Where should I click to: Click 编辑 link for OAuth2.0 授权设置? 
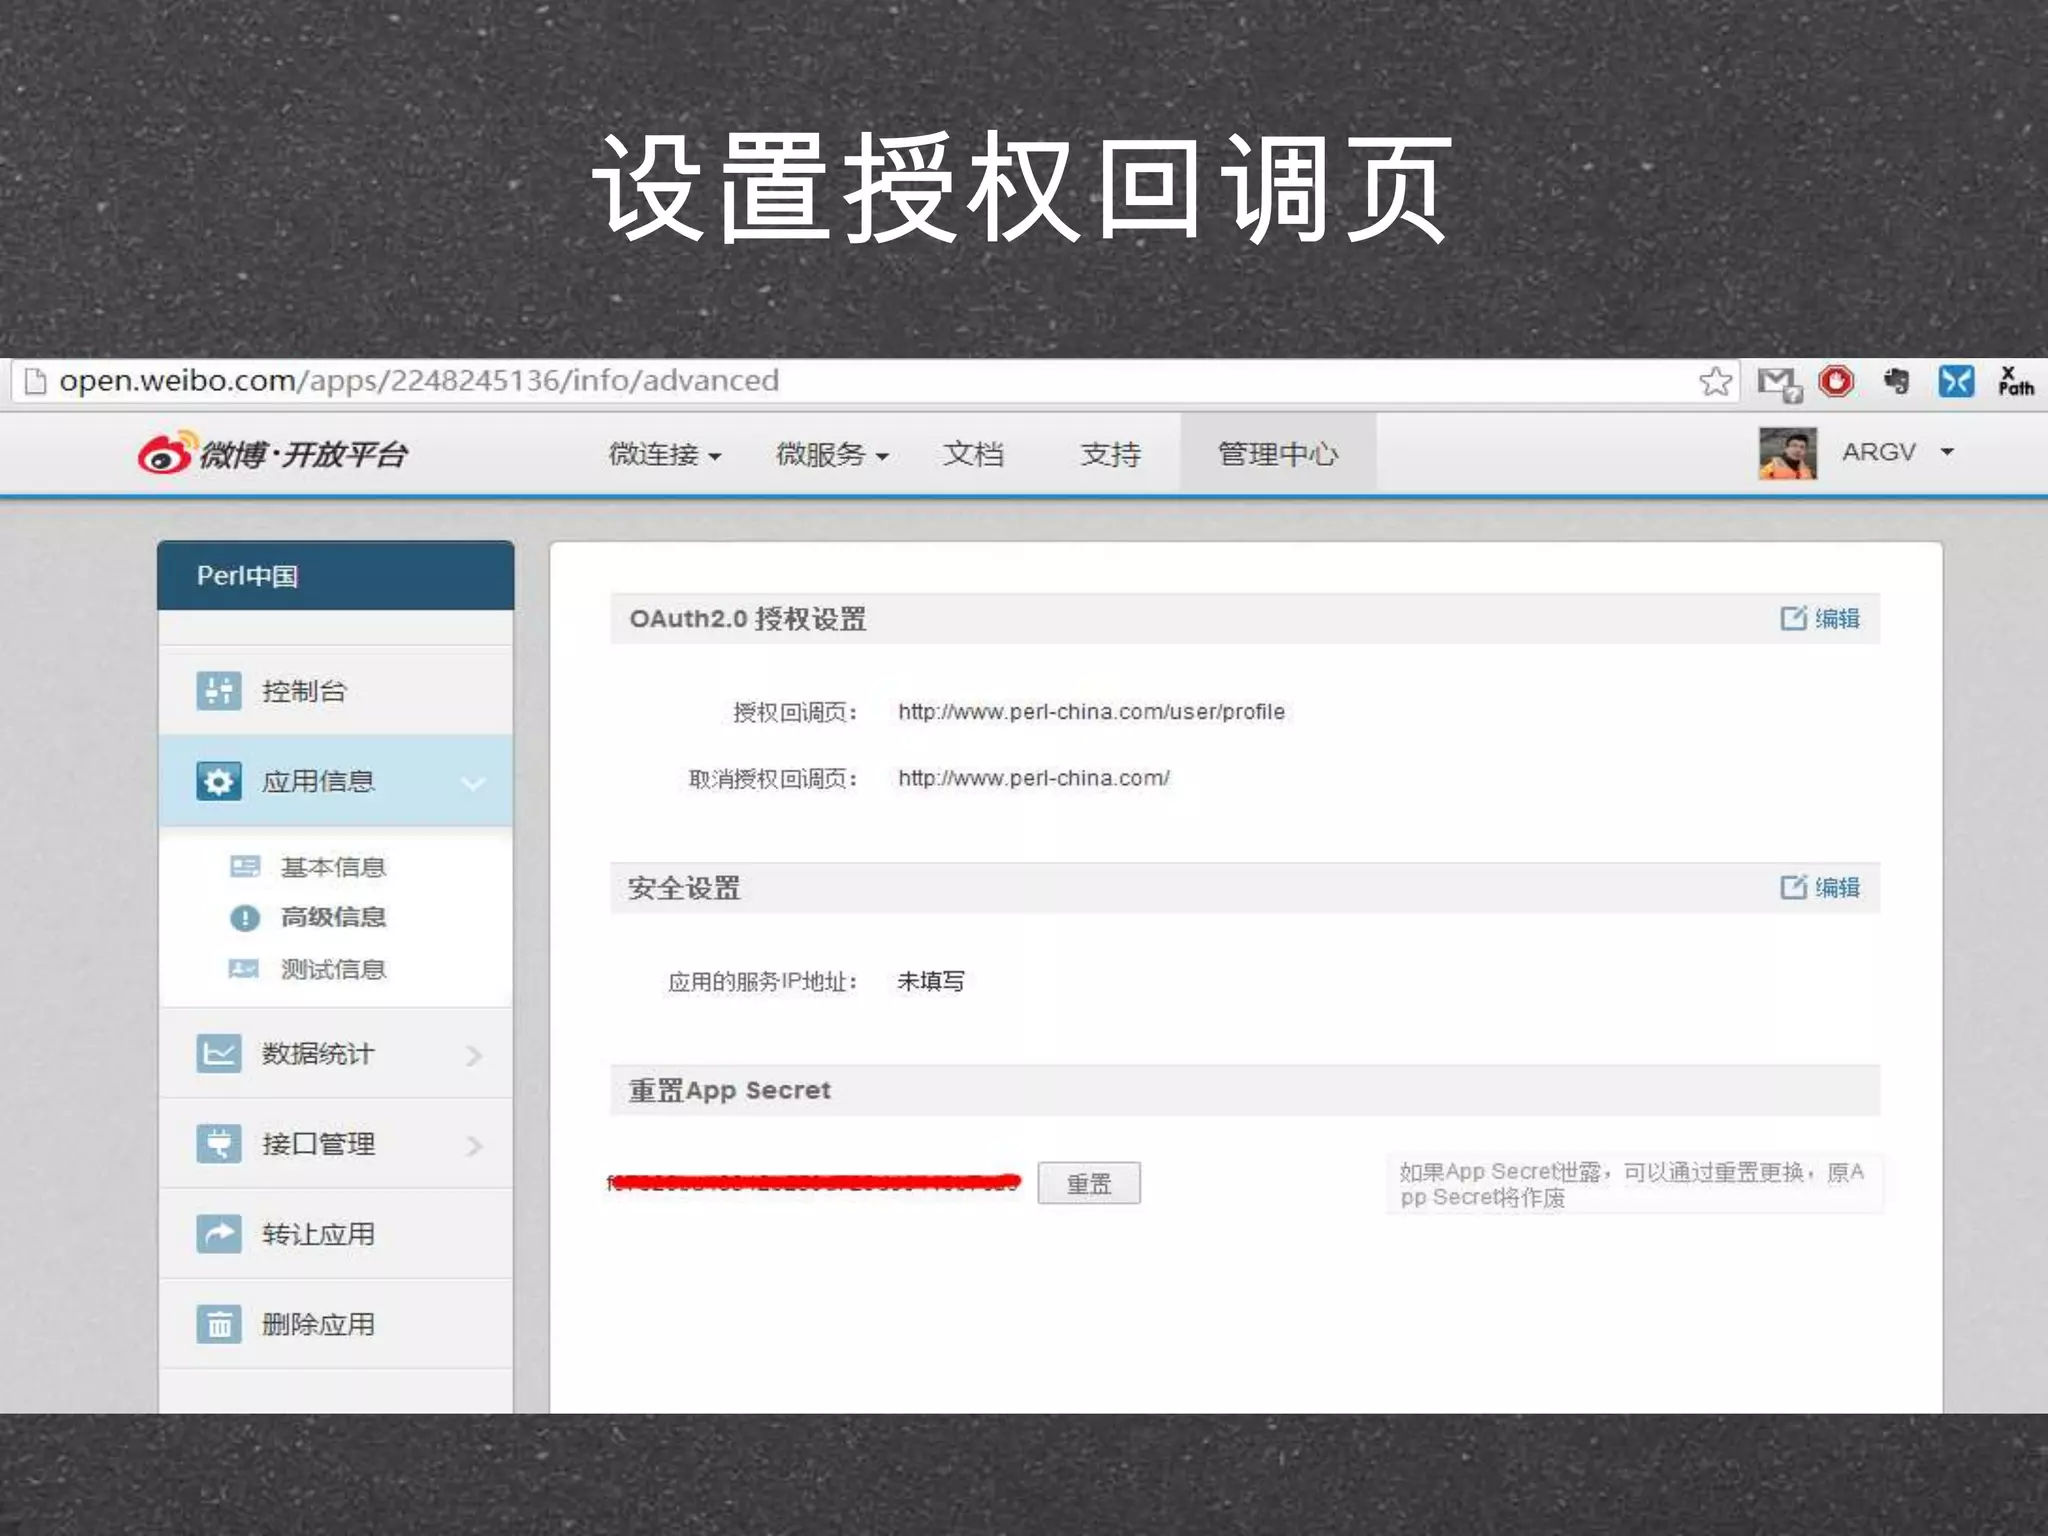tap(1837, 618)
